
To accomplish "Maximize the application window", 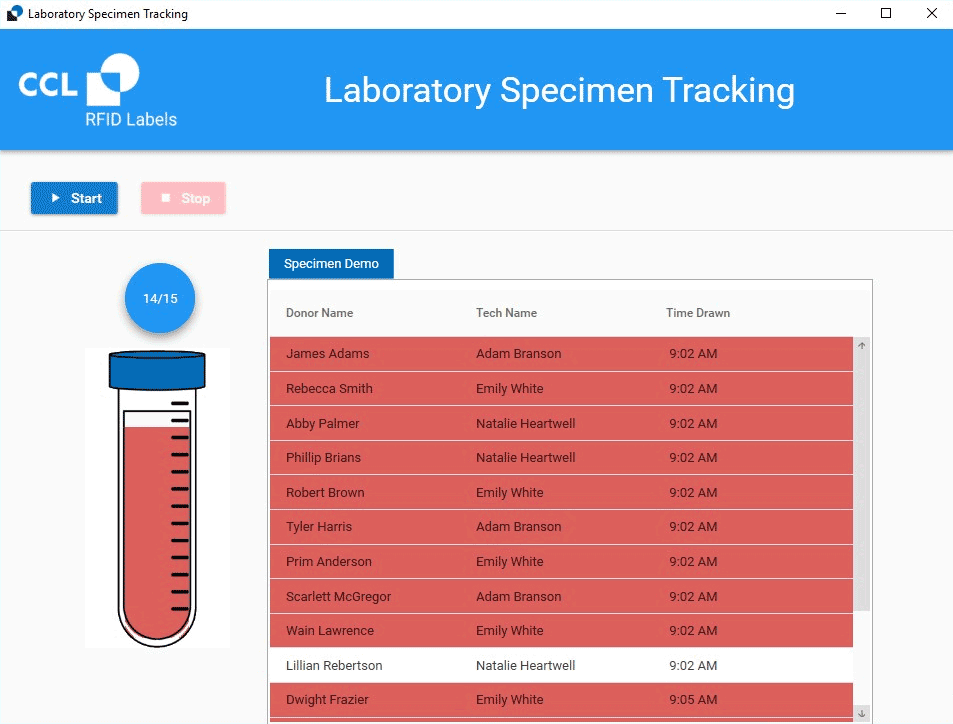I will (x=885, y=14).
